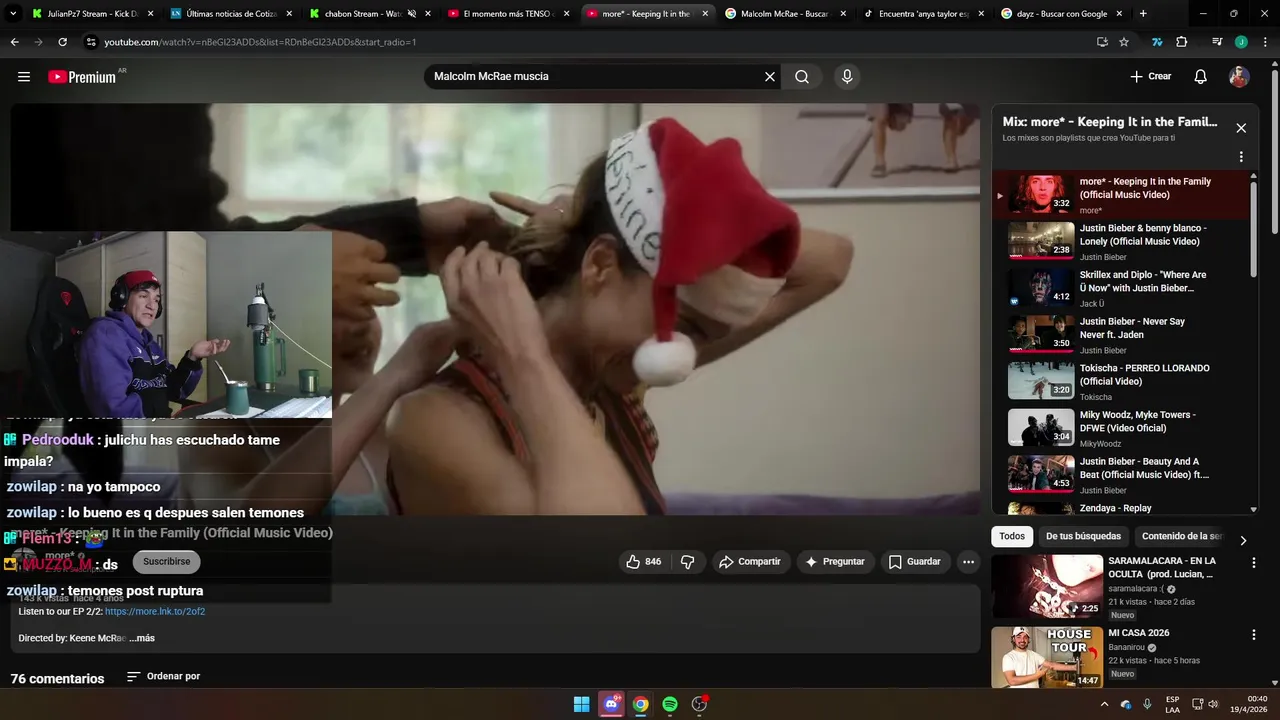
Task: Show hidden system tray icons
Action: pyautogui.click(x=1104, y=704)
